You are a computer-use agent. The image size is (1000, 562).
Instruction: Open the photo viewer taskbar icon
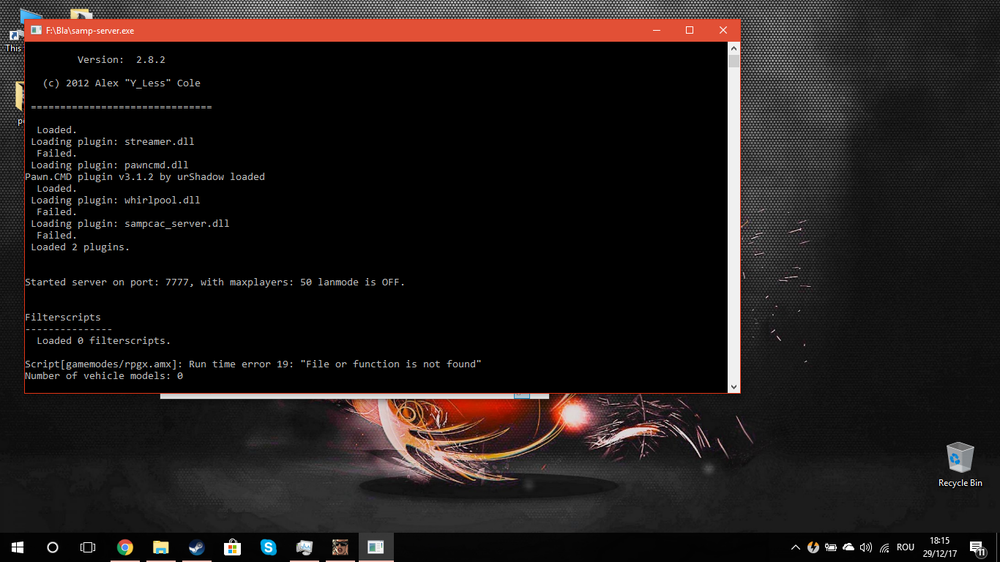[304, 547]
